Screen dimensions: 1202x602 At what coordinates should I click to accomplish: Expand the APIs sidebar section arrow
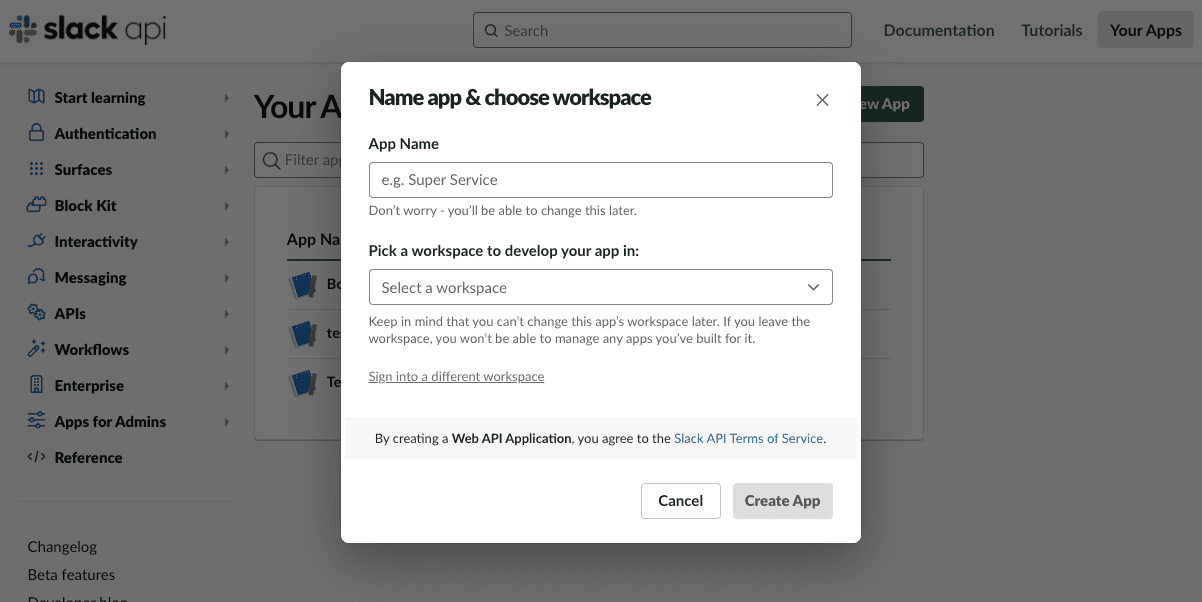tap(227, 314)
